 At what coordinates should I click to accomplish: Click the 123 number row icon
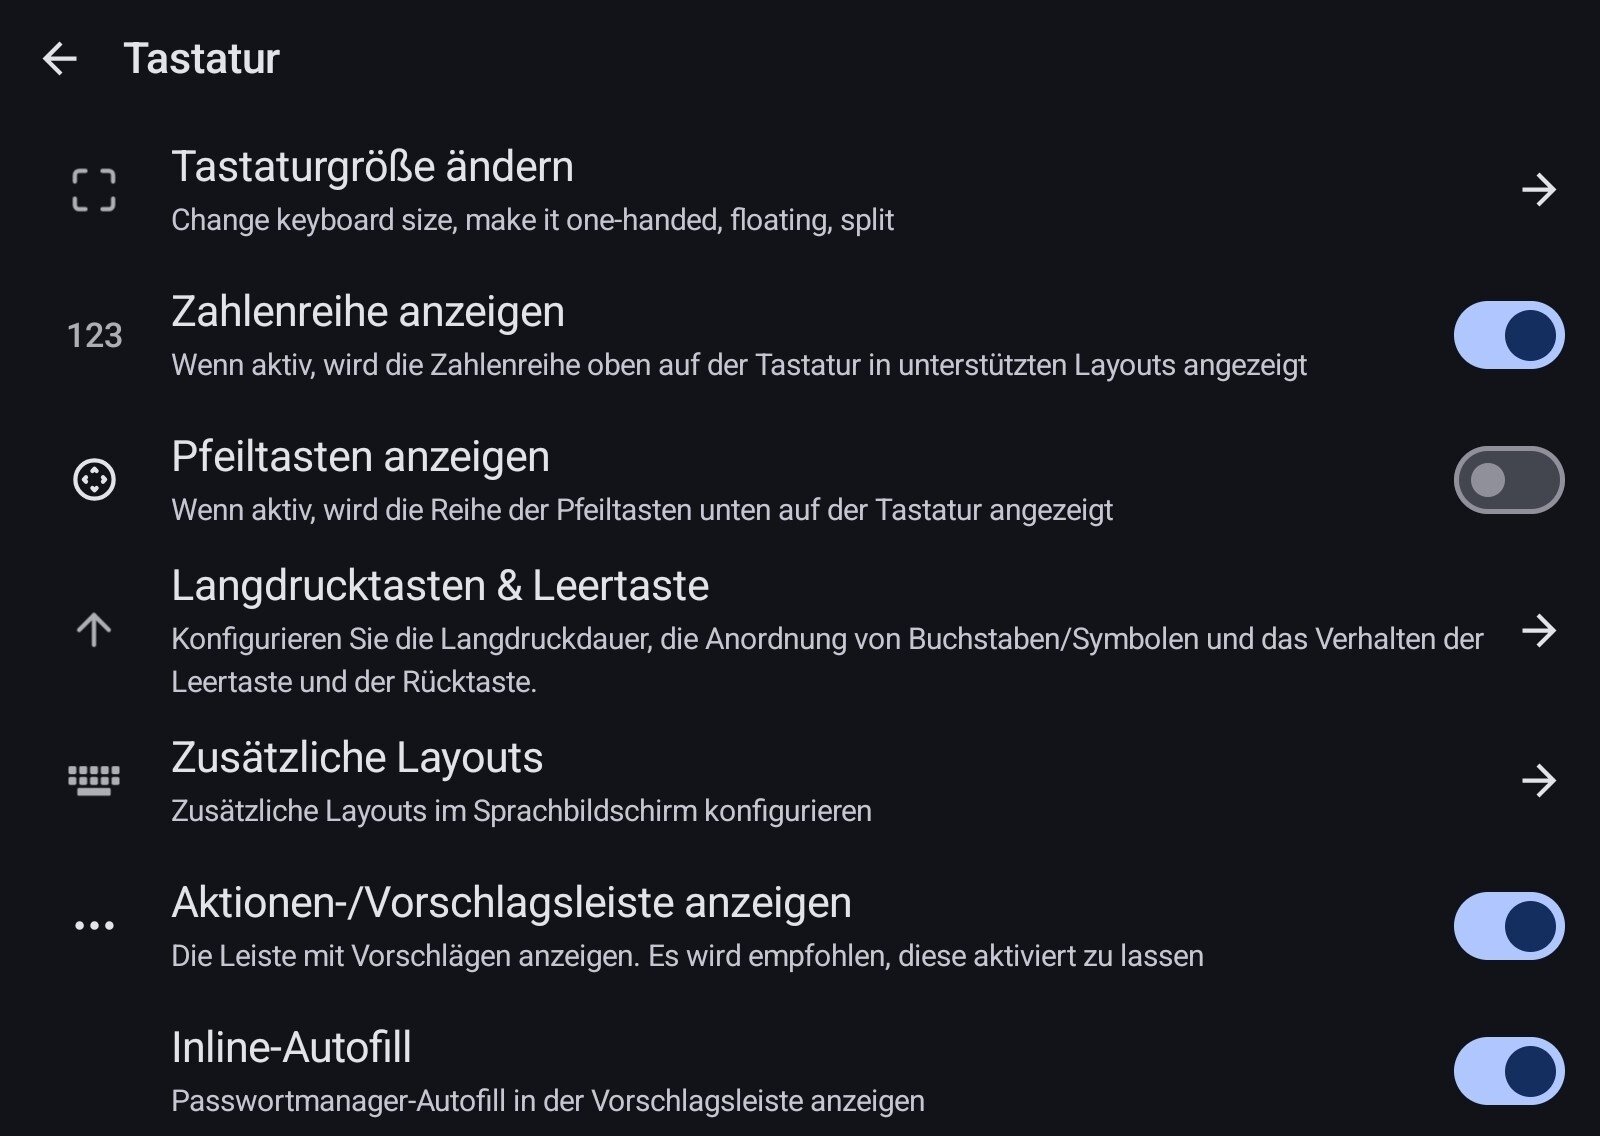tap(94, 335)
